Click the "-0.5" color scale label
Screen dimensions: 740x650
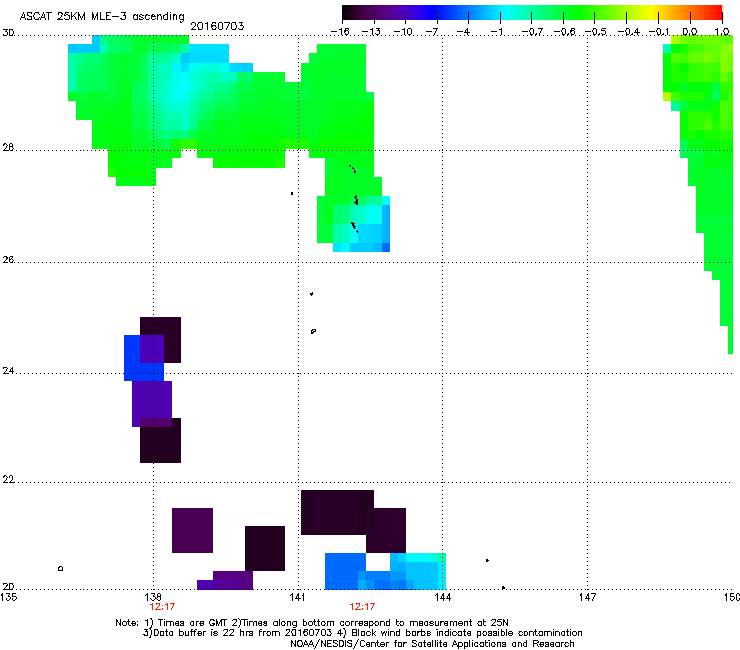pyautogui.click(x=596, y=32)
